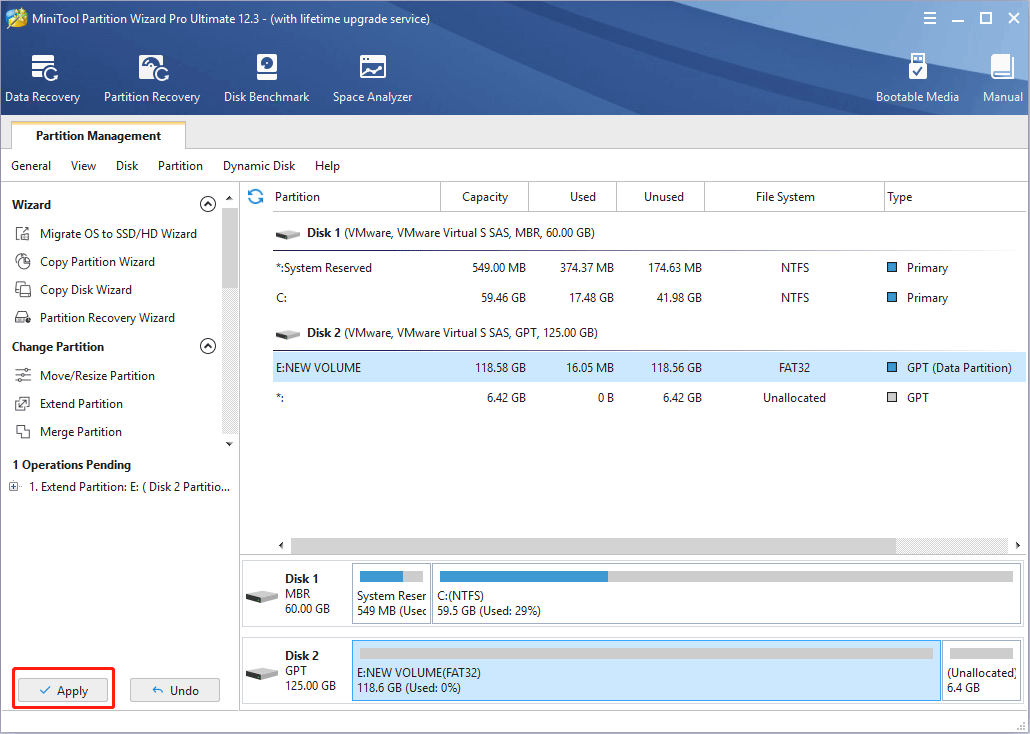
Task: Open the Dynamic Disk menu
Action: (x=259, y=166)
